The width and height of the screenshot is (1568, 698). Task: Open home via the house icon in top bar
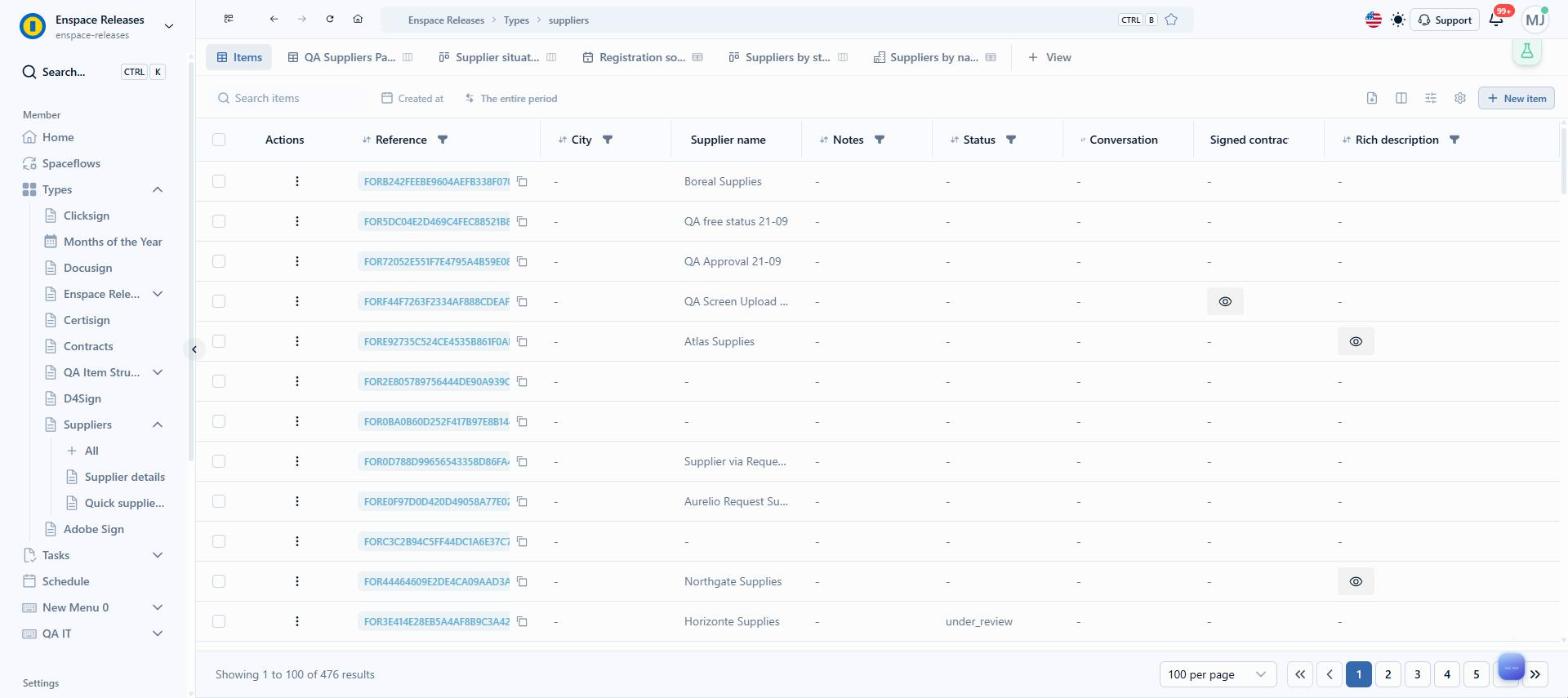358,19
